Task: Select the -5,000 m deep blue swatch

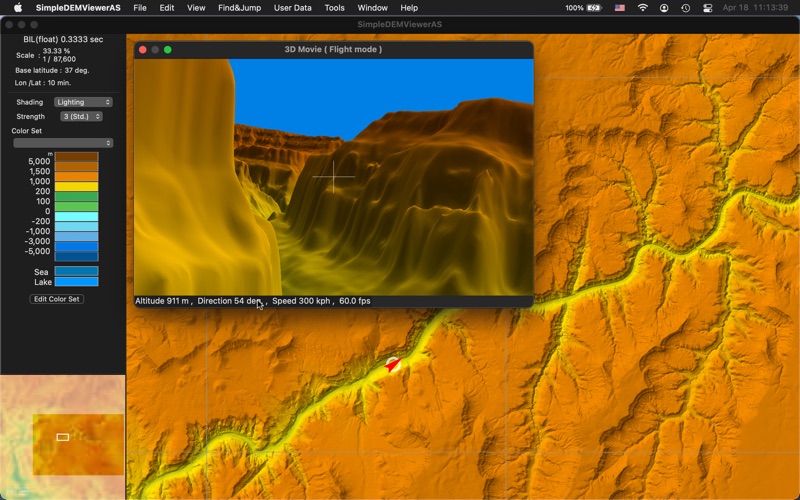Action: [x=77, y=246]
